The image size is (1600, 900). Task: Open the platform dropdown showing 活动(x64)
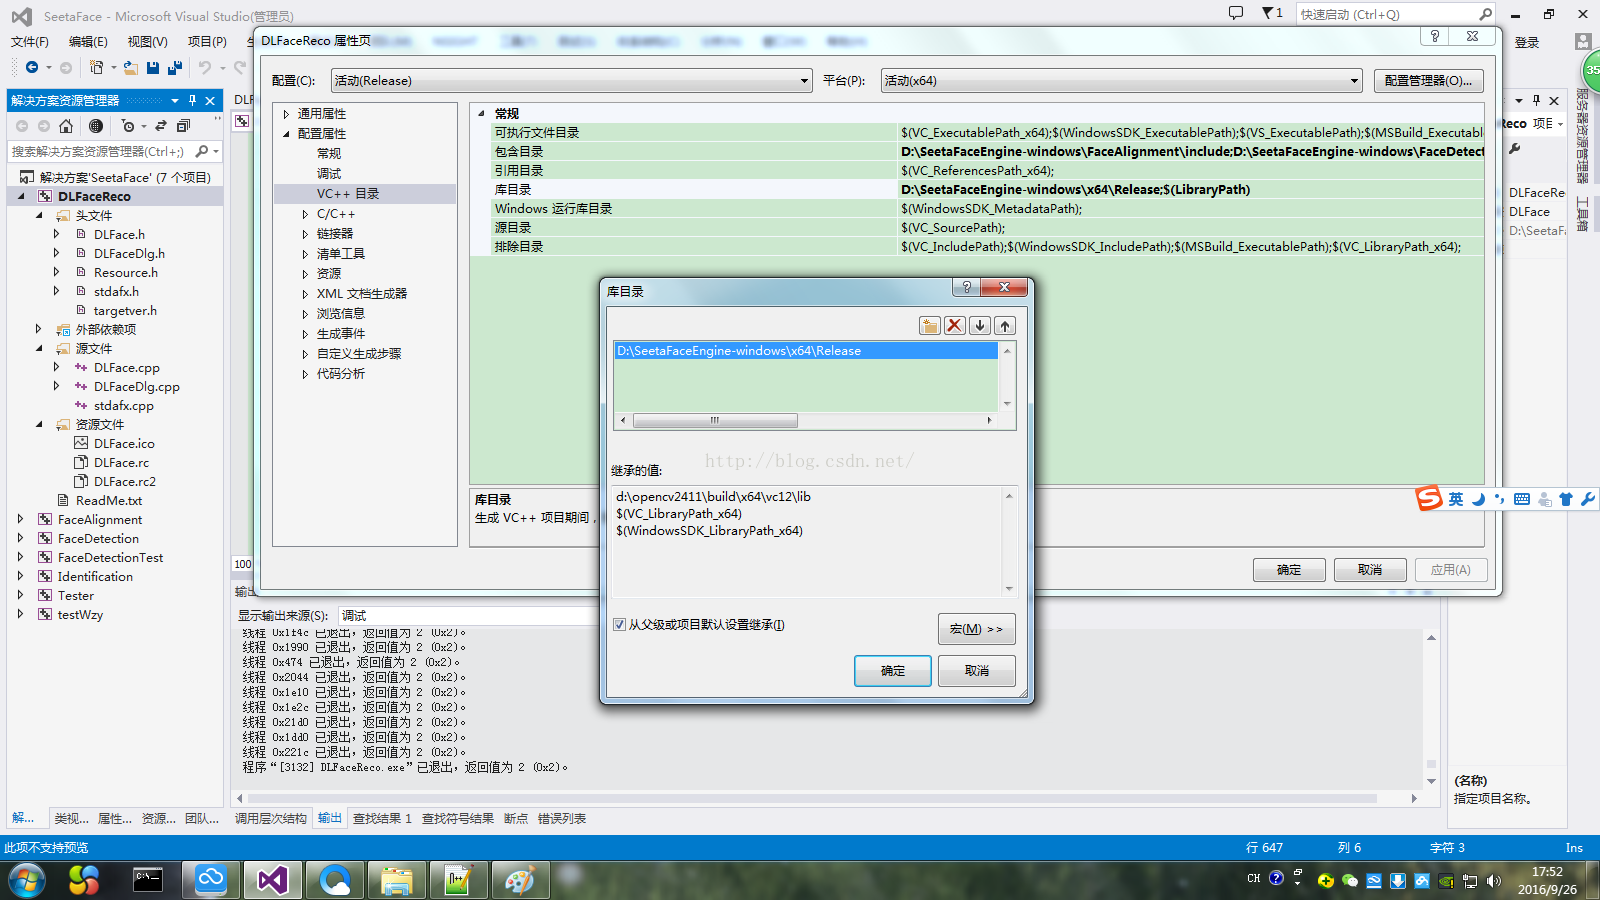click(x=1122, y=81)
